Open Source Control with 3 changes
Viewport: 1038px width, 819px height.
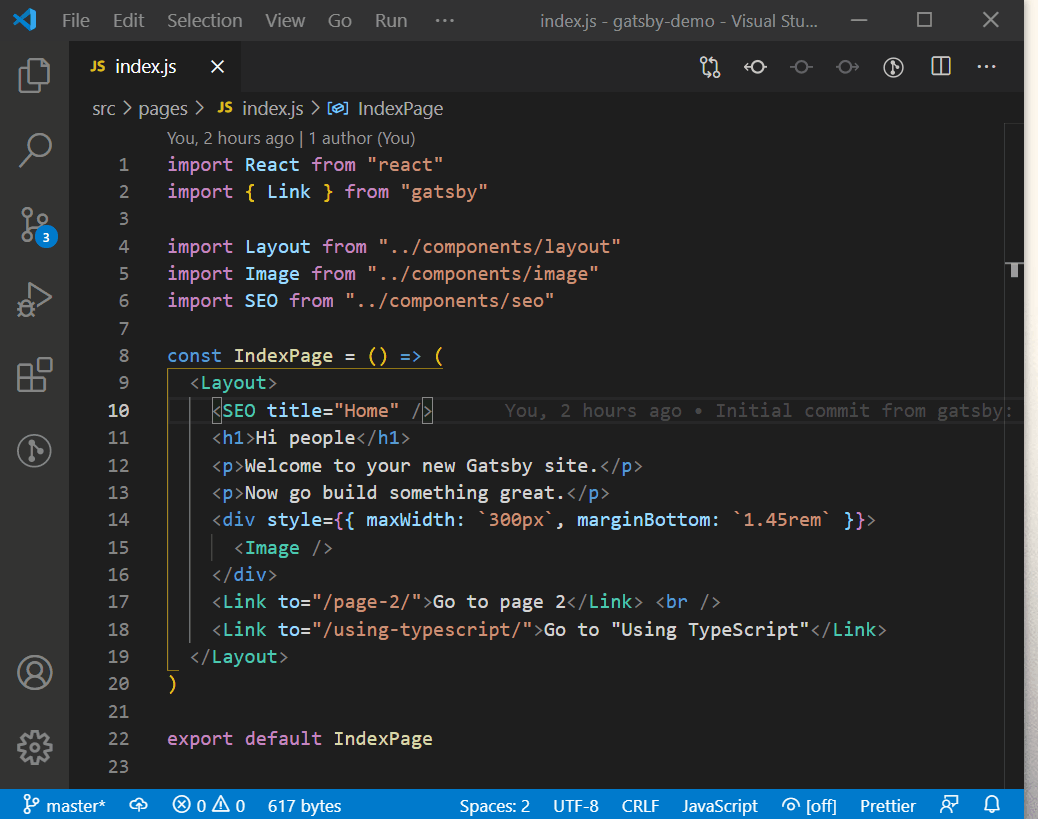pos(34,225)
